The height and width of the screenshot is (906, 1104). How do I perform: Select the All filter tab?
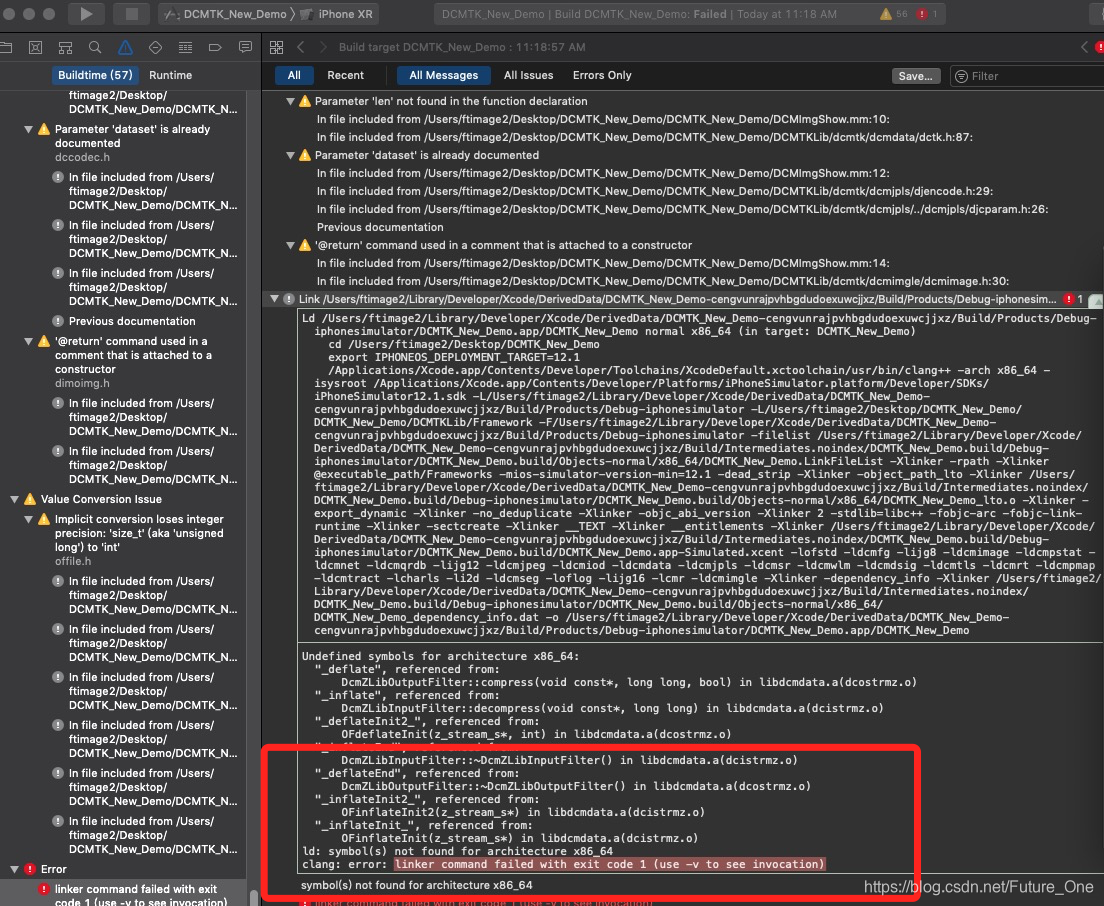[x=294, y=75]
